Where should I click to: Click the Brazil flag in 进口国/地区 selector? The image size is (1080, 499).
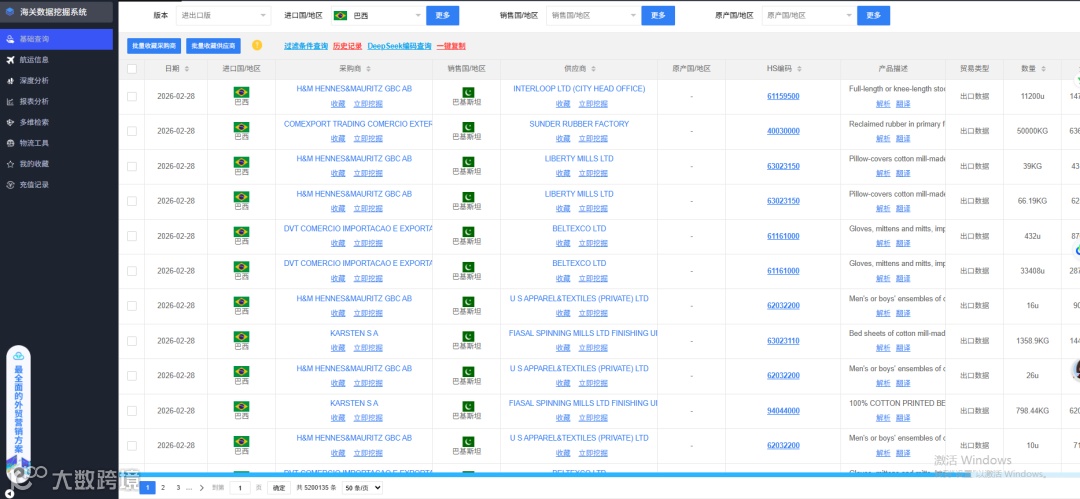[x=340, y=15]
